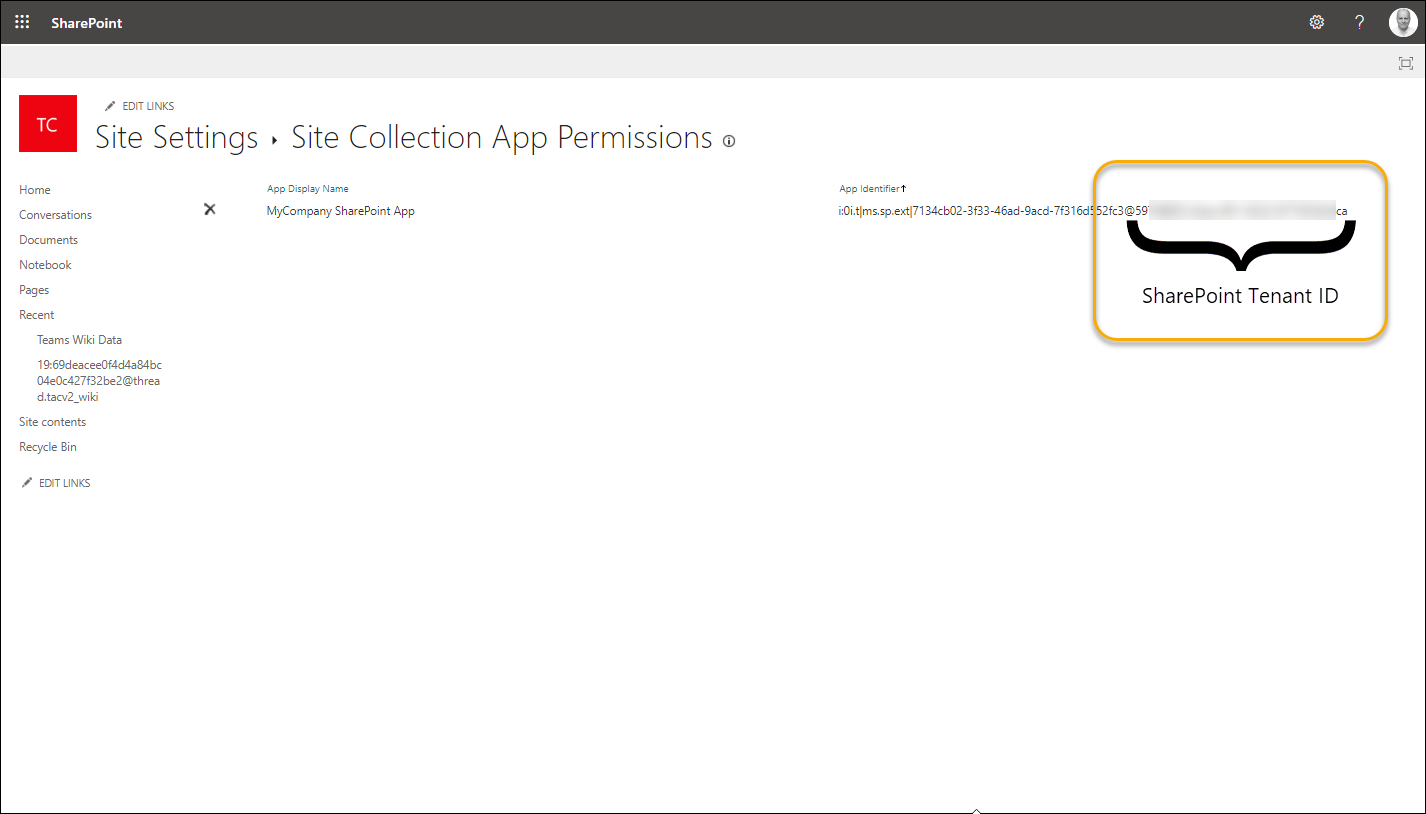Select the app identifier string
1426x814 pixels.
pos(1093,211)
